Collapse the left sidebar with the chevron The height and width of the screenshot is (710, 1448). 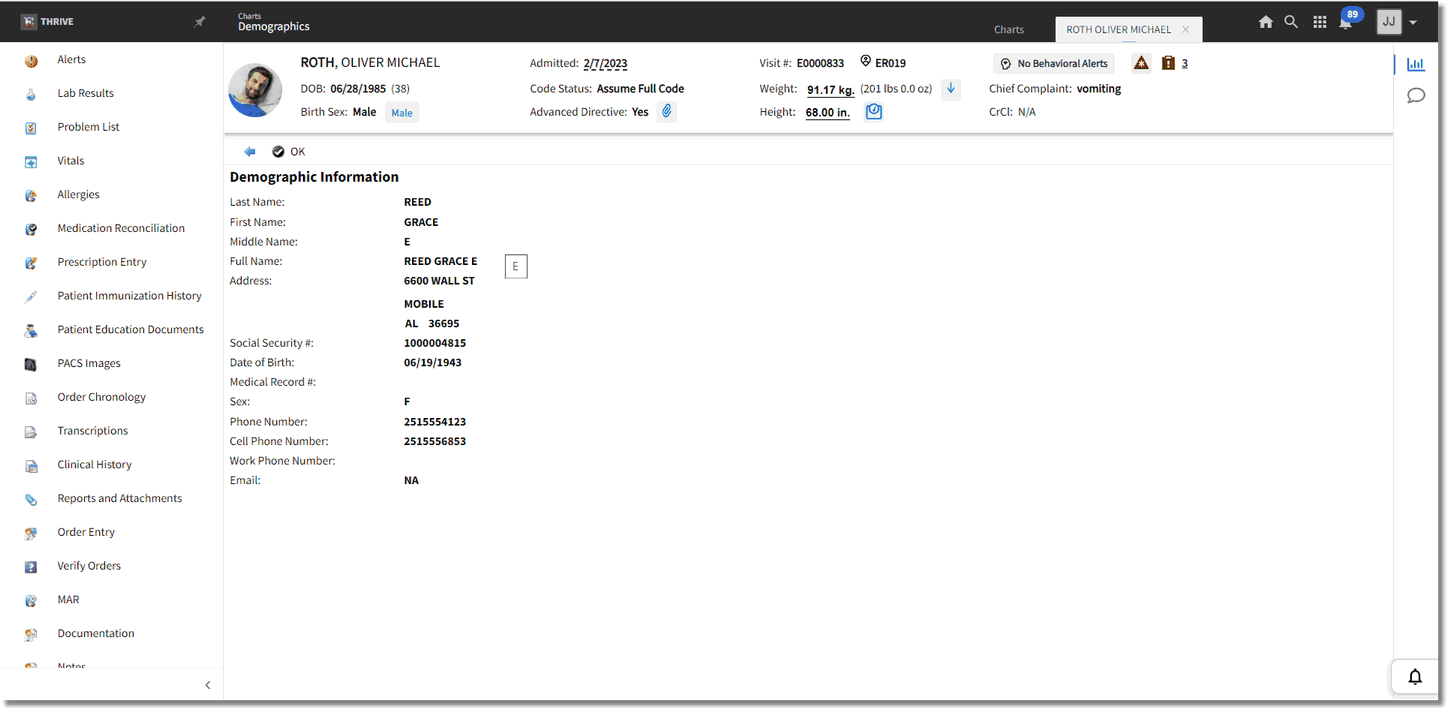[208, 685]
